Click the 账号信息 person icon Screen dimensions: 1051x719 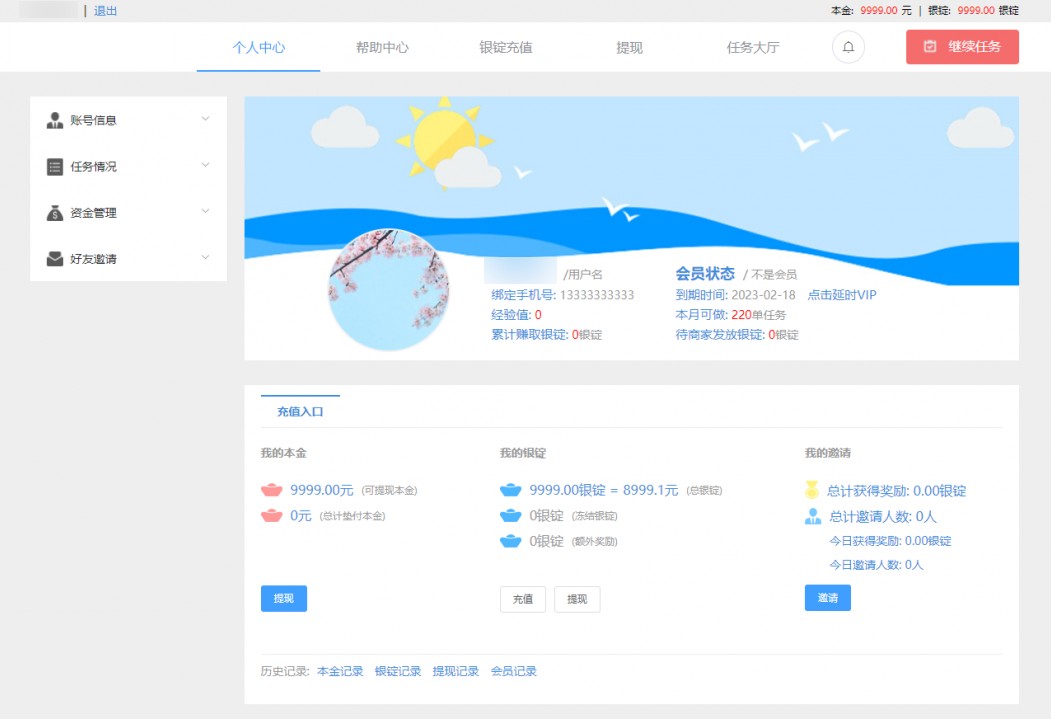[x=55, y=121]
